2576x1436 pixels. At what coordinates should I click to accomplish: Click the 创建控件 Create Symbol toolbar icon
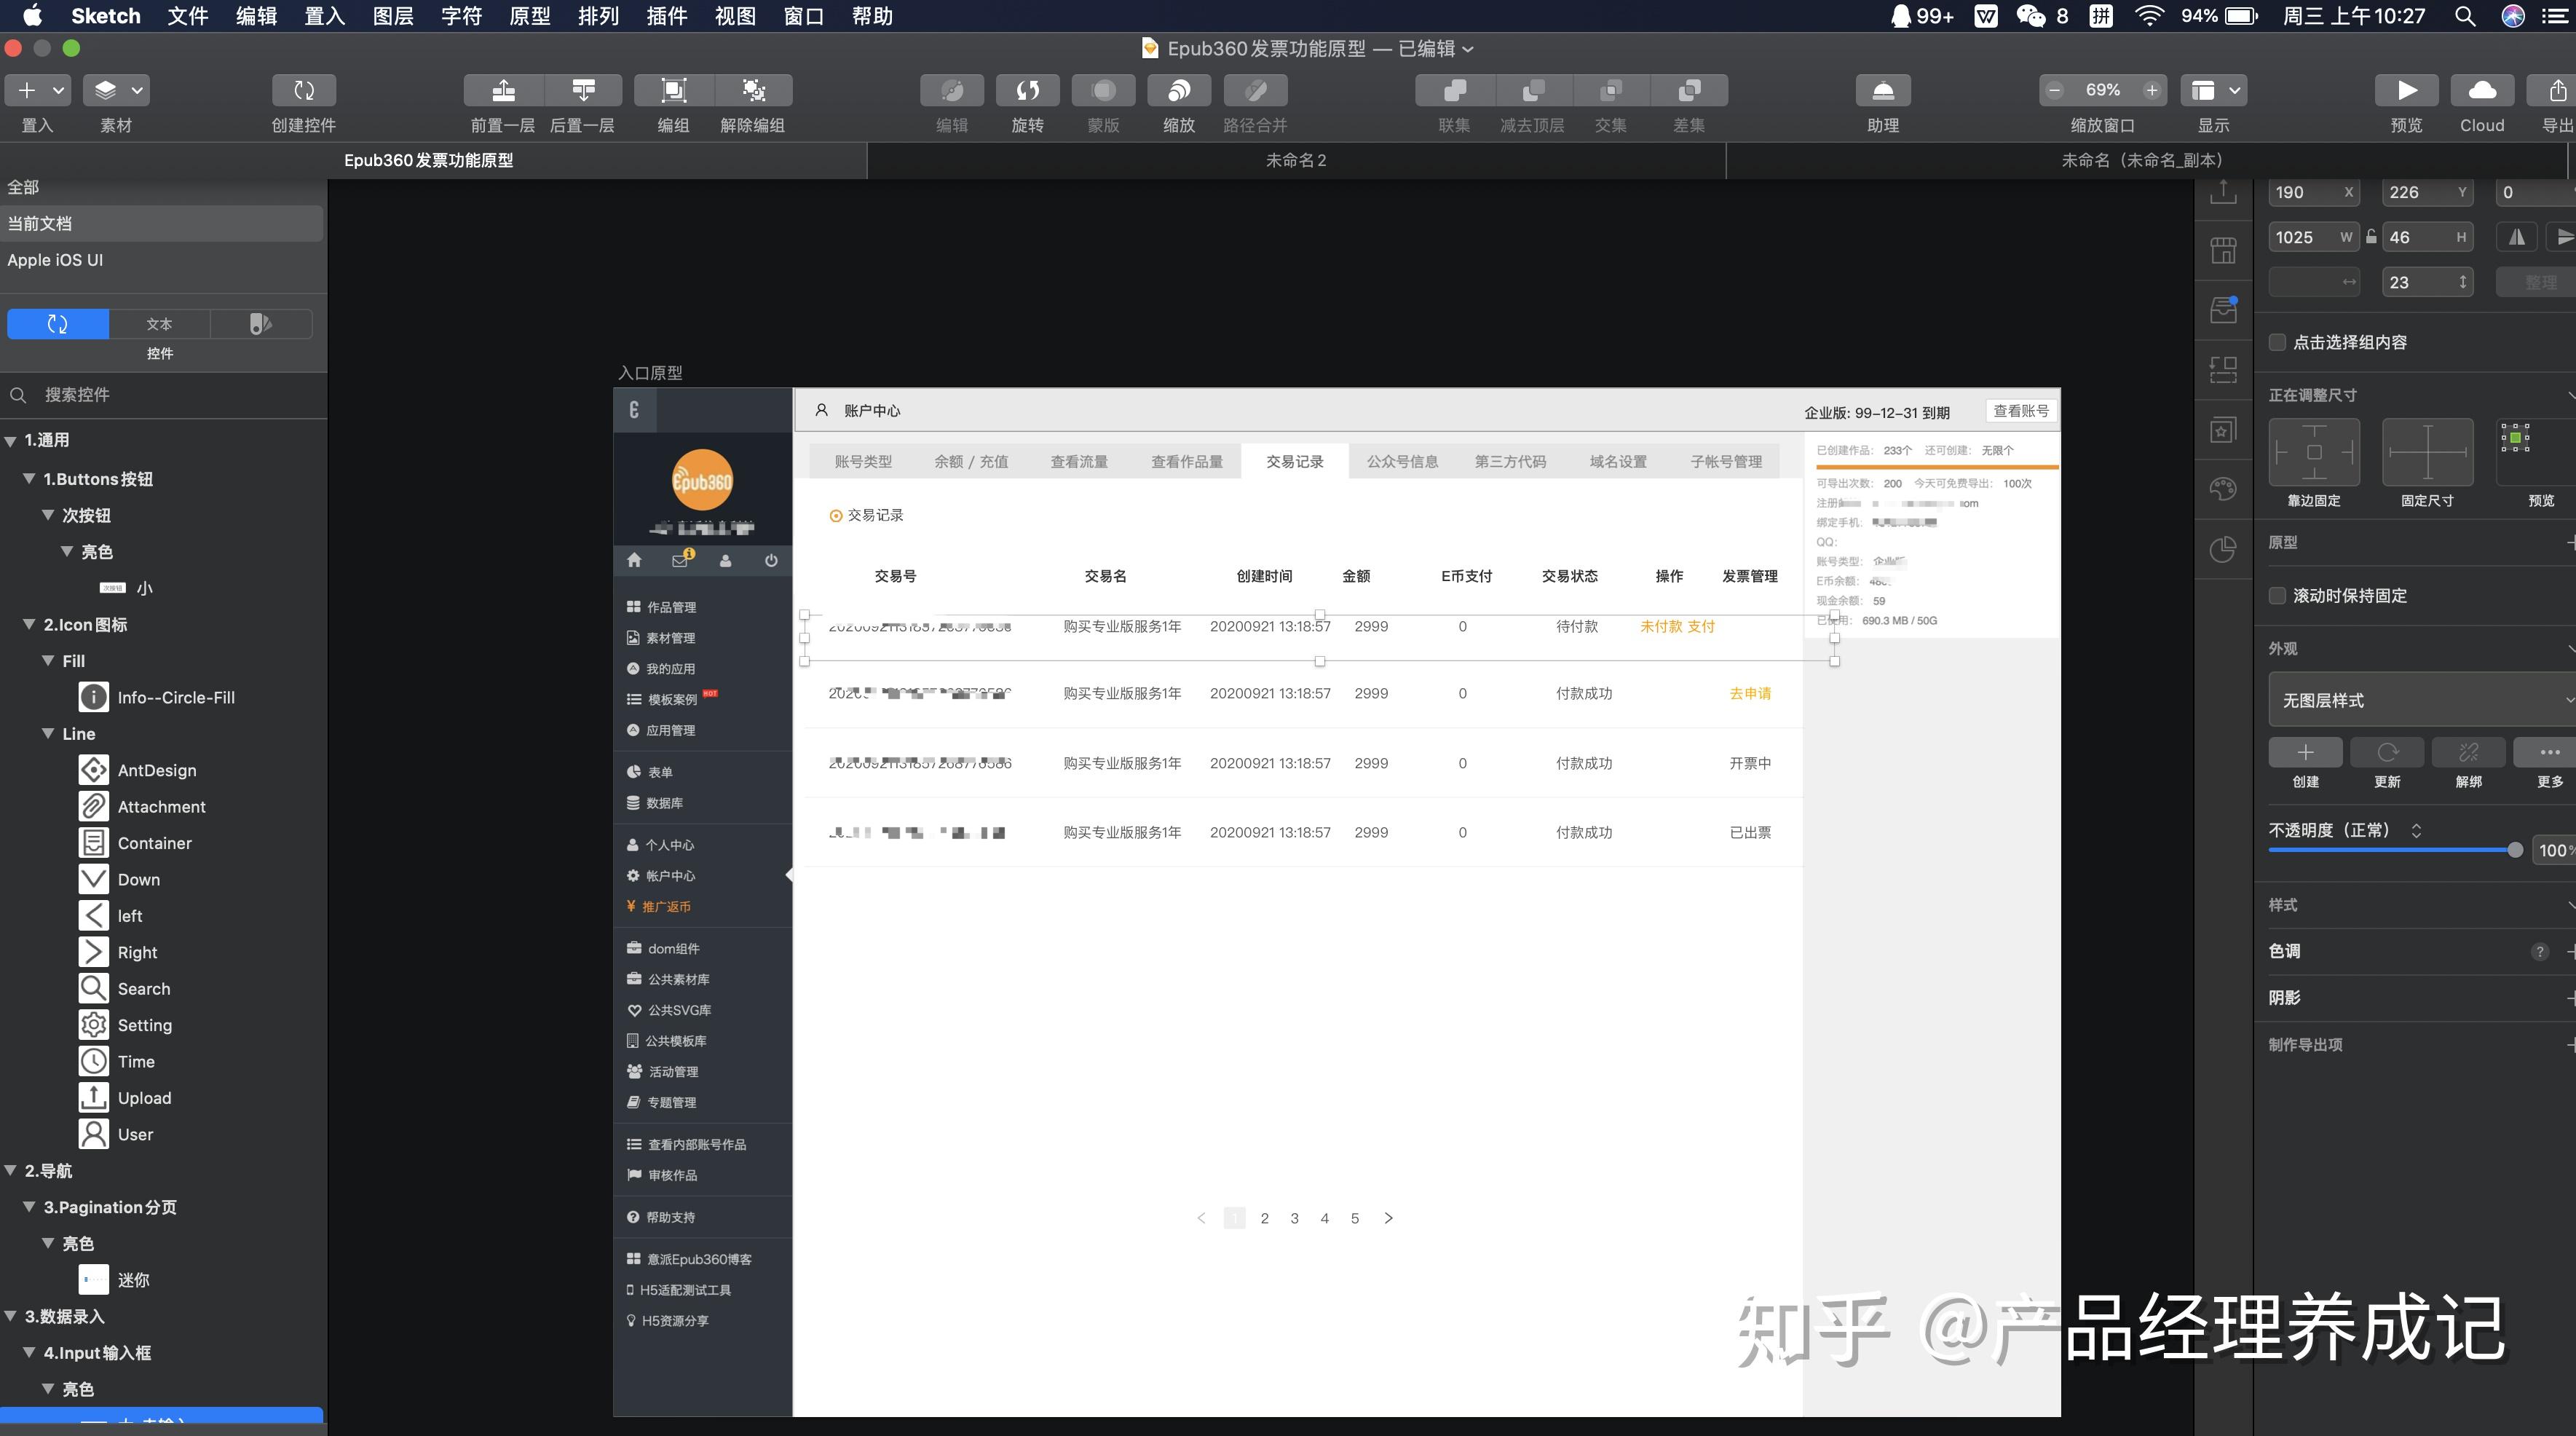(303, 91)
